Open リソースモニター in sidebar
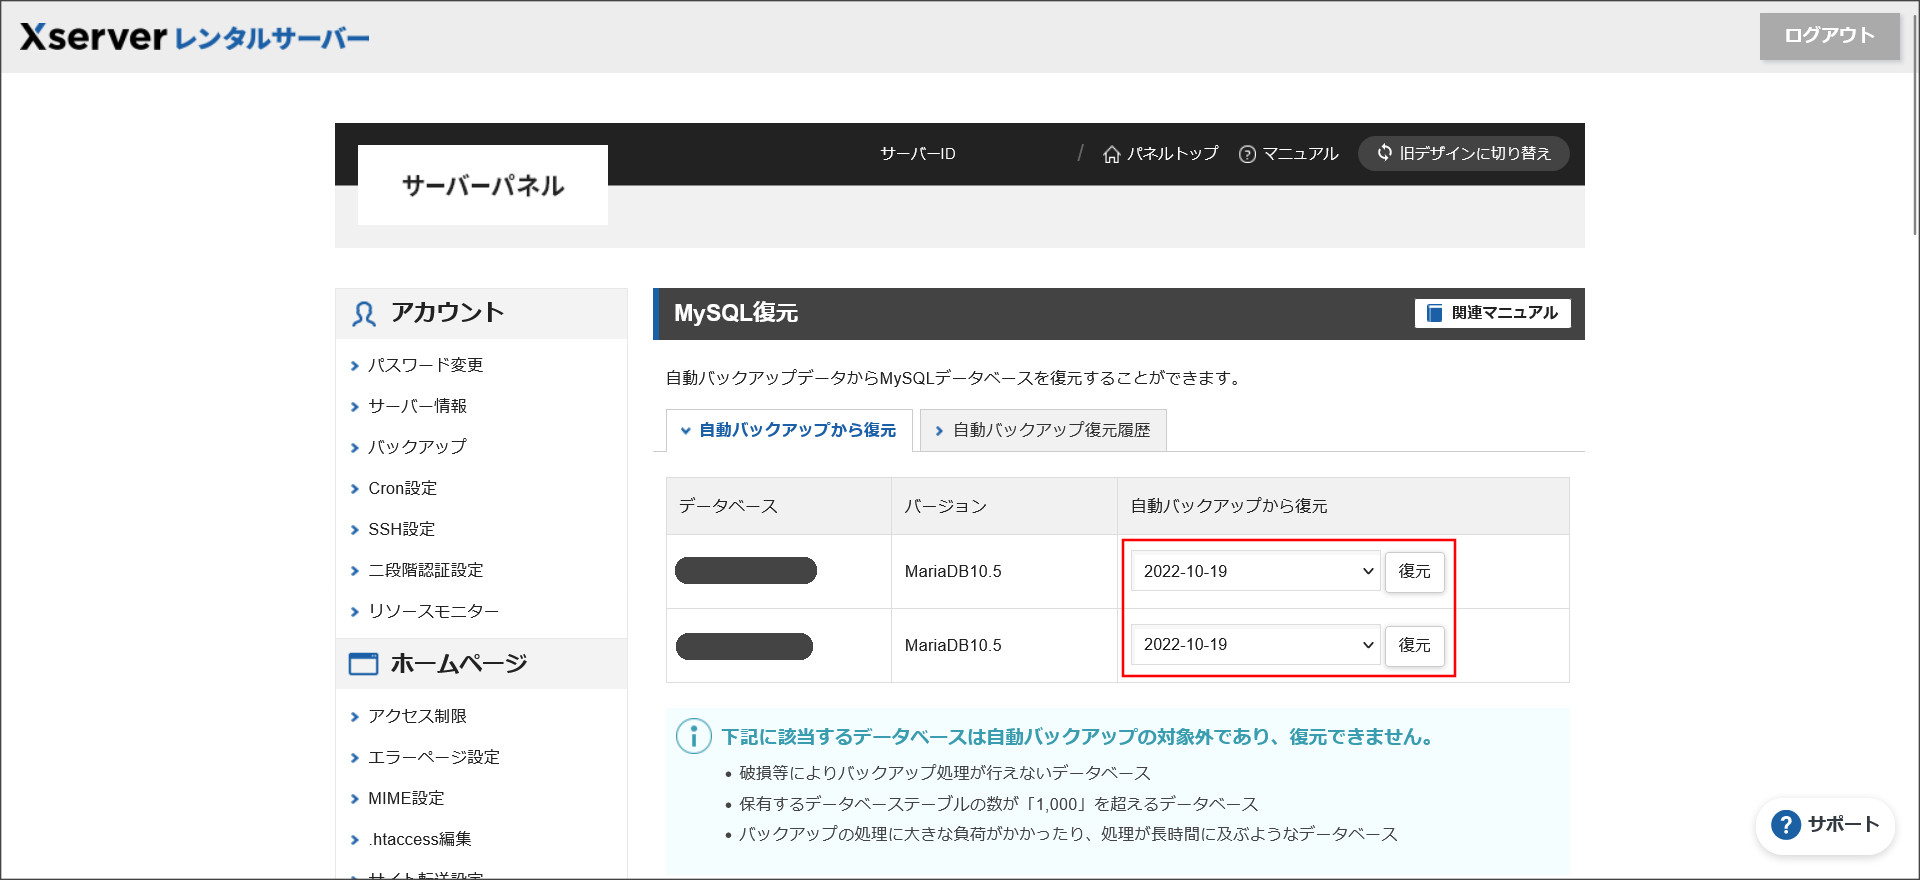The width and height of the screenshot is (1920, 880). tap(433, 612)
